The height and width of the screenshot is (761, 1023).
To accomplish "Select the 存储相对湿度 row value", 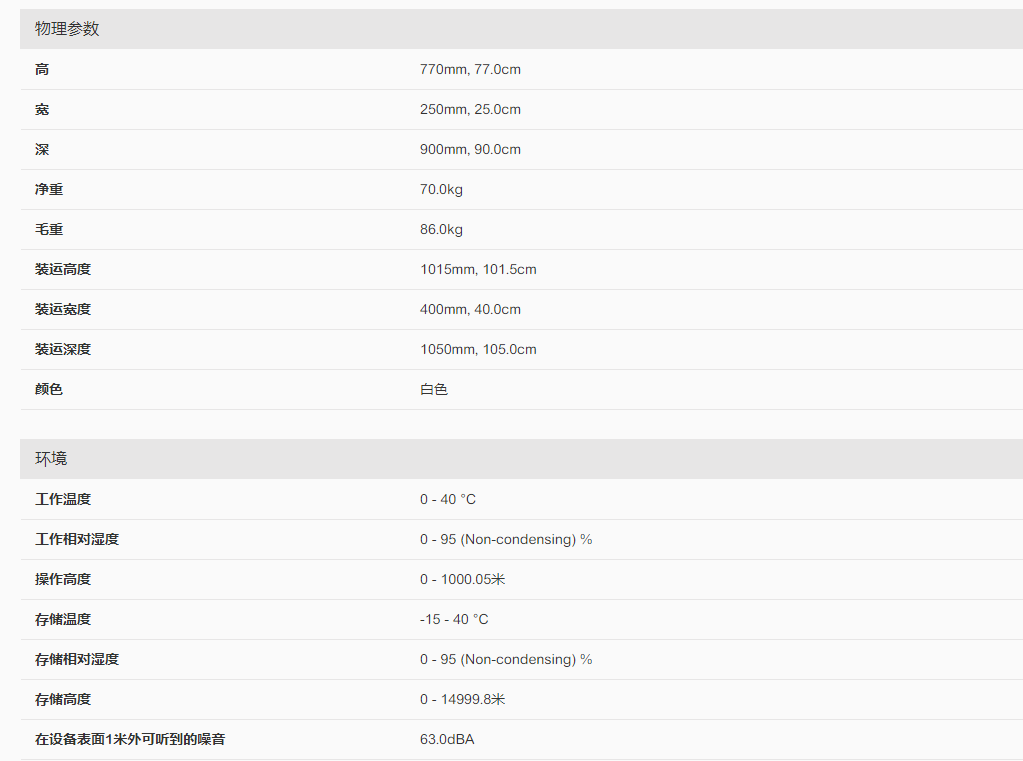I will [506, 659].
